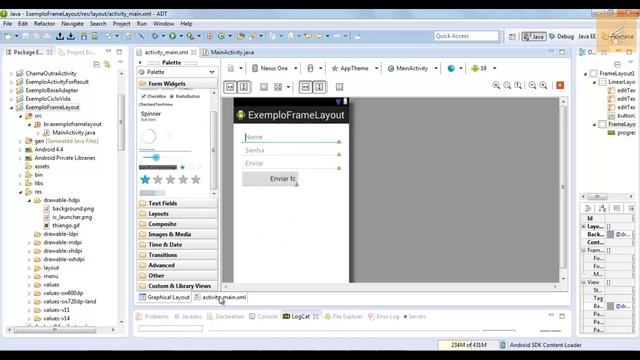Viewport: 640px width, 360px height.
Task: Select the circular ProgressBar widget in palette
Action: [x=149, y=136]
